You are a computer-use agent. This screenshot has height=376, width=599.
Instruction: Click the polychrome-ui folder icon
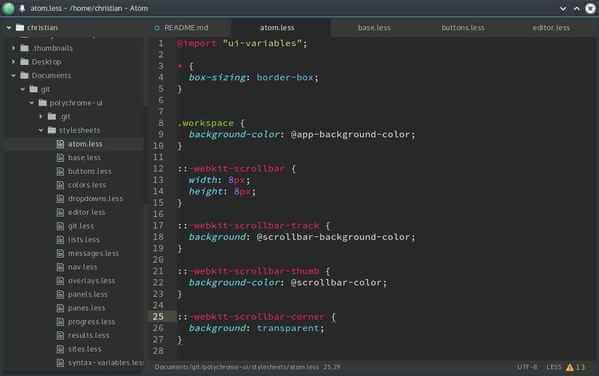[x=43, y=103]
